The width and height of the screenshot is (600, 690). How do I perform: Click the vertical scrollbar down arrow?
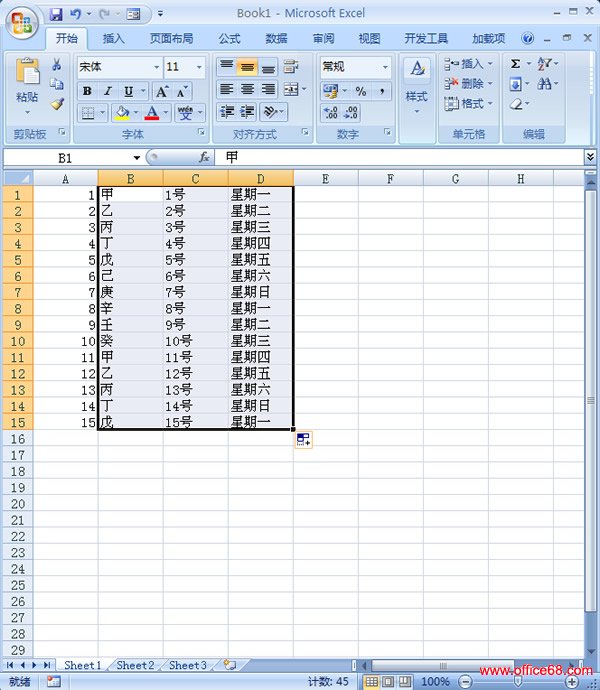pos(591,651)
